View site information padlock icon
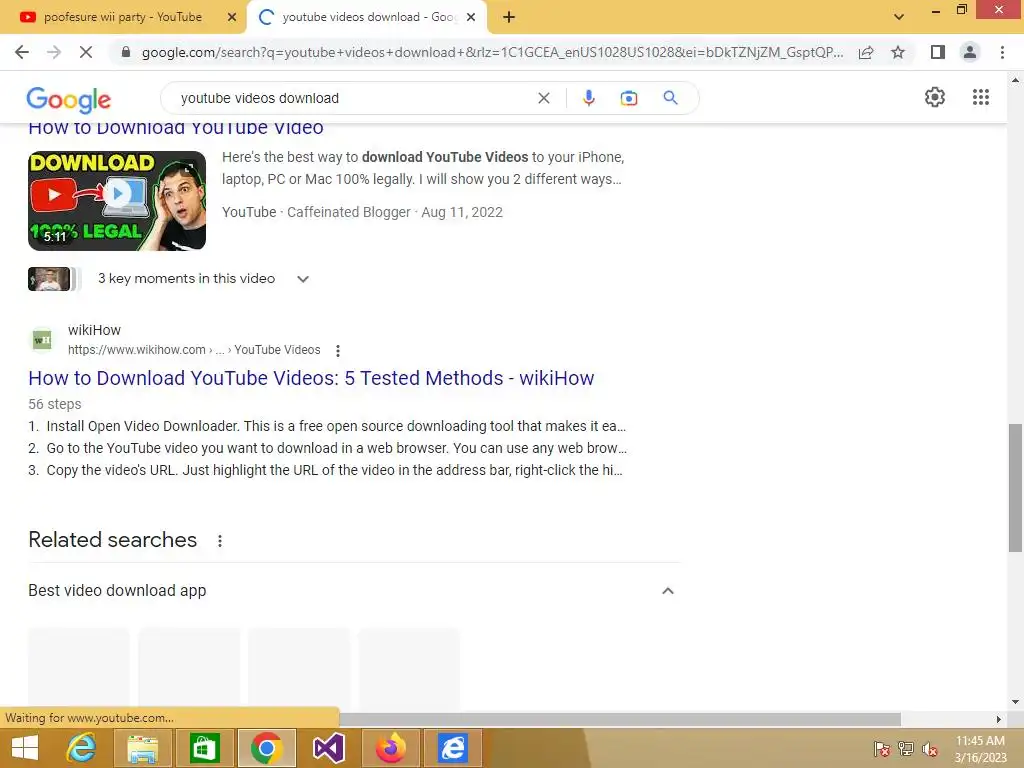The height and width of the screenshot is (768, 1024). 126,52
